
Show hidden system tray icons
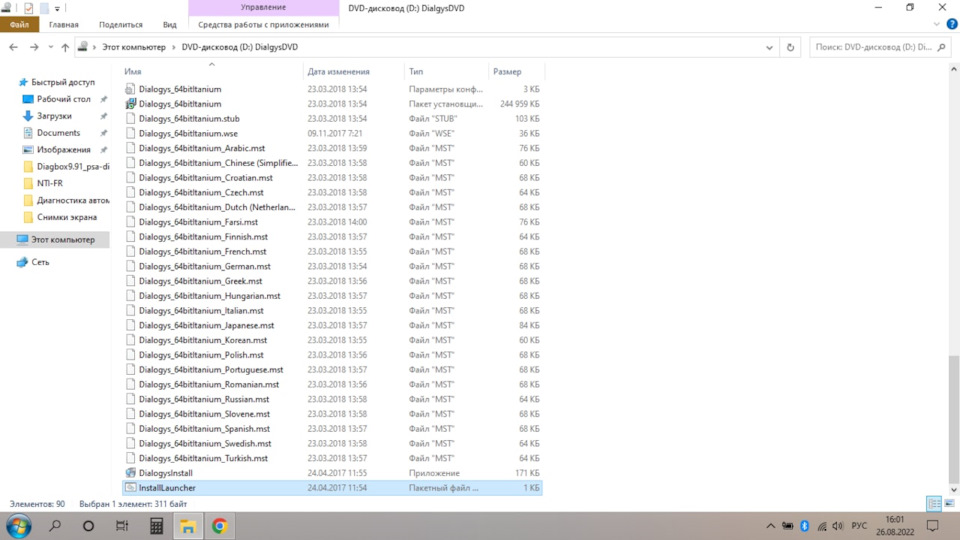point(771,526)
